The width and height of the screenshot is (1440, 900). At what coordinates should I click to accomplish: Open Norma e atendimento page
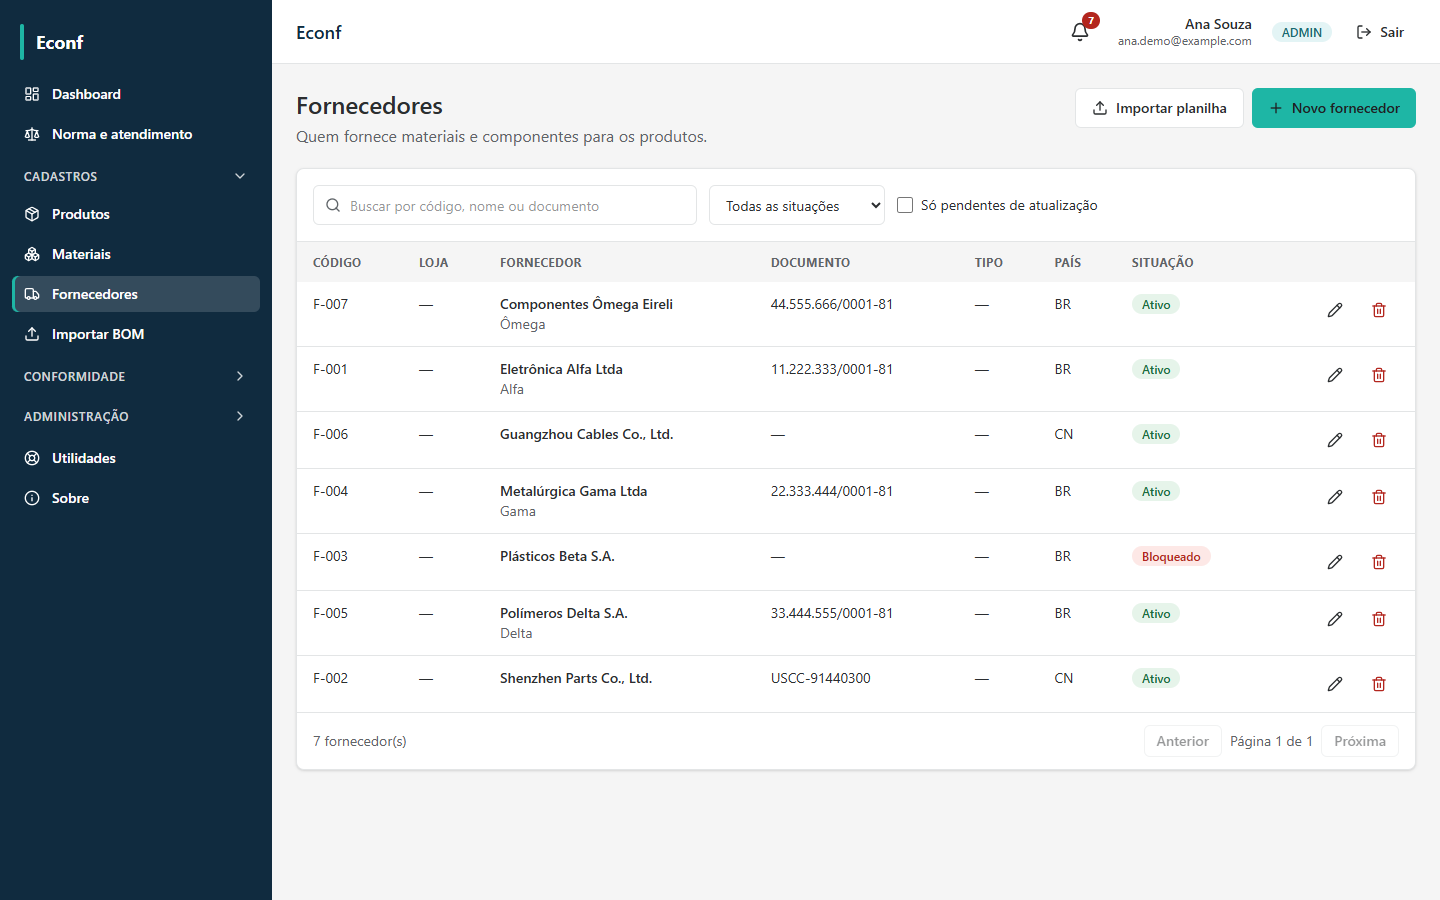point(136,134)
